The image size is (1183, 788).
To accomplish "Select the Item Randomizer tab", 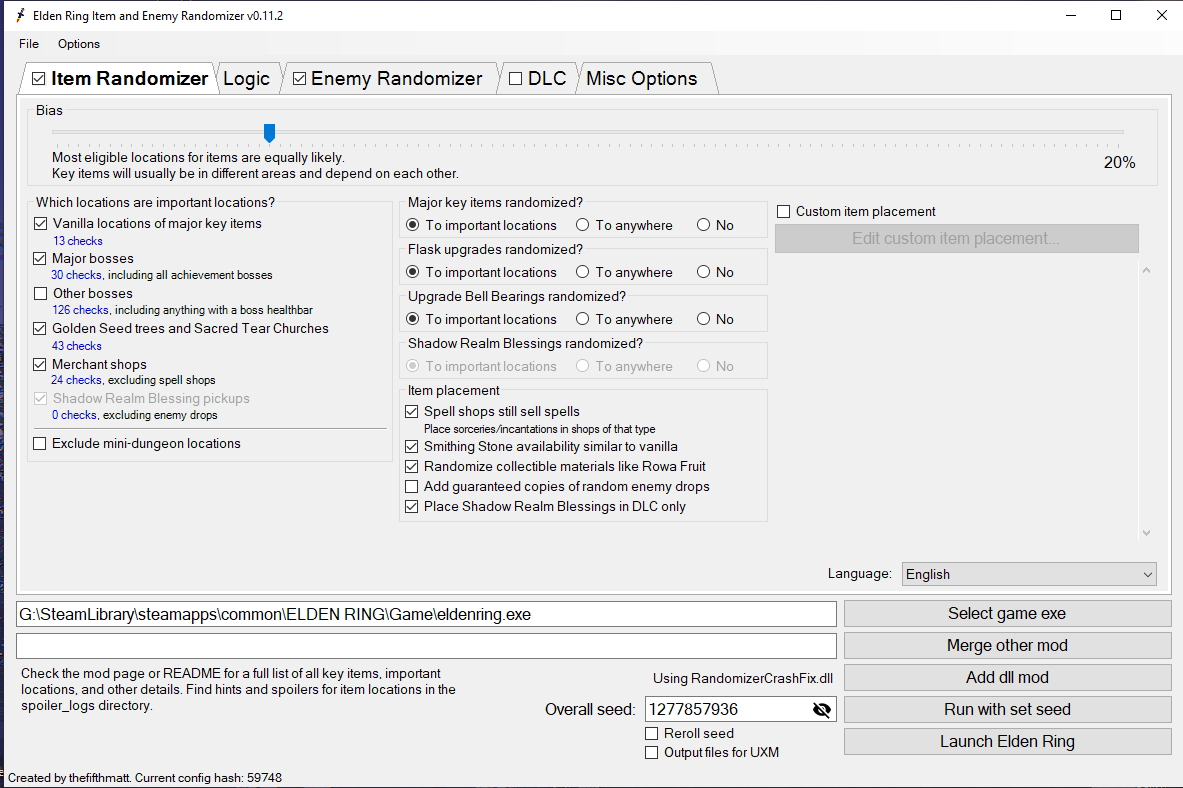I will 129,78.
